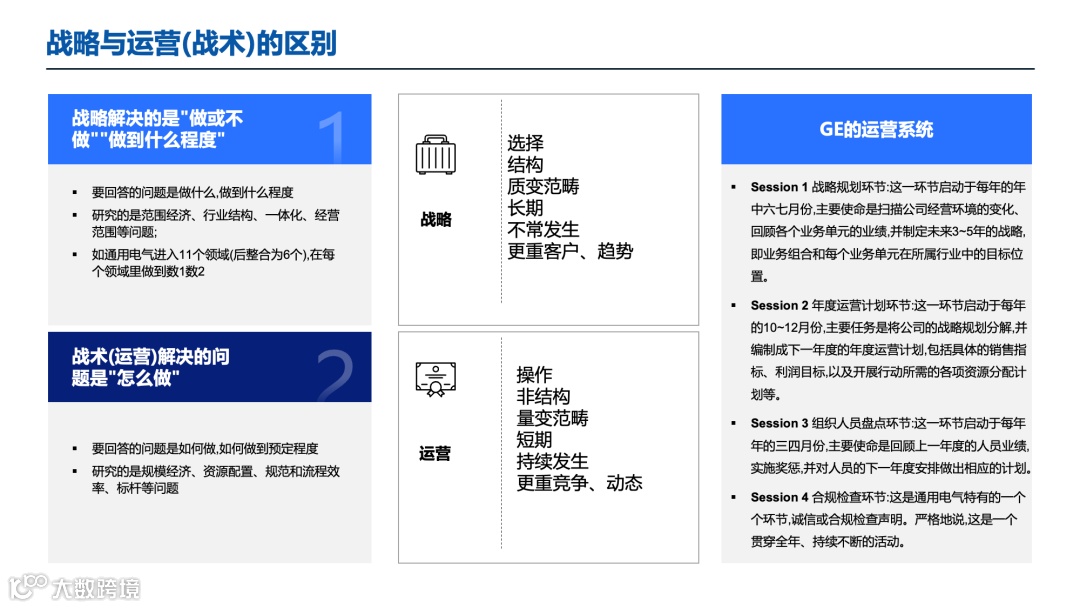This screenshot has height=608, width=1080.
Task: Click 短期 in the operations list
Action: [534, 440]
